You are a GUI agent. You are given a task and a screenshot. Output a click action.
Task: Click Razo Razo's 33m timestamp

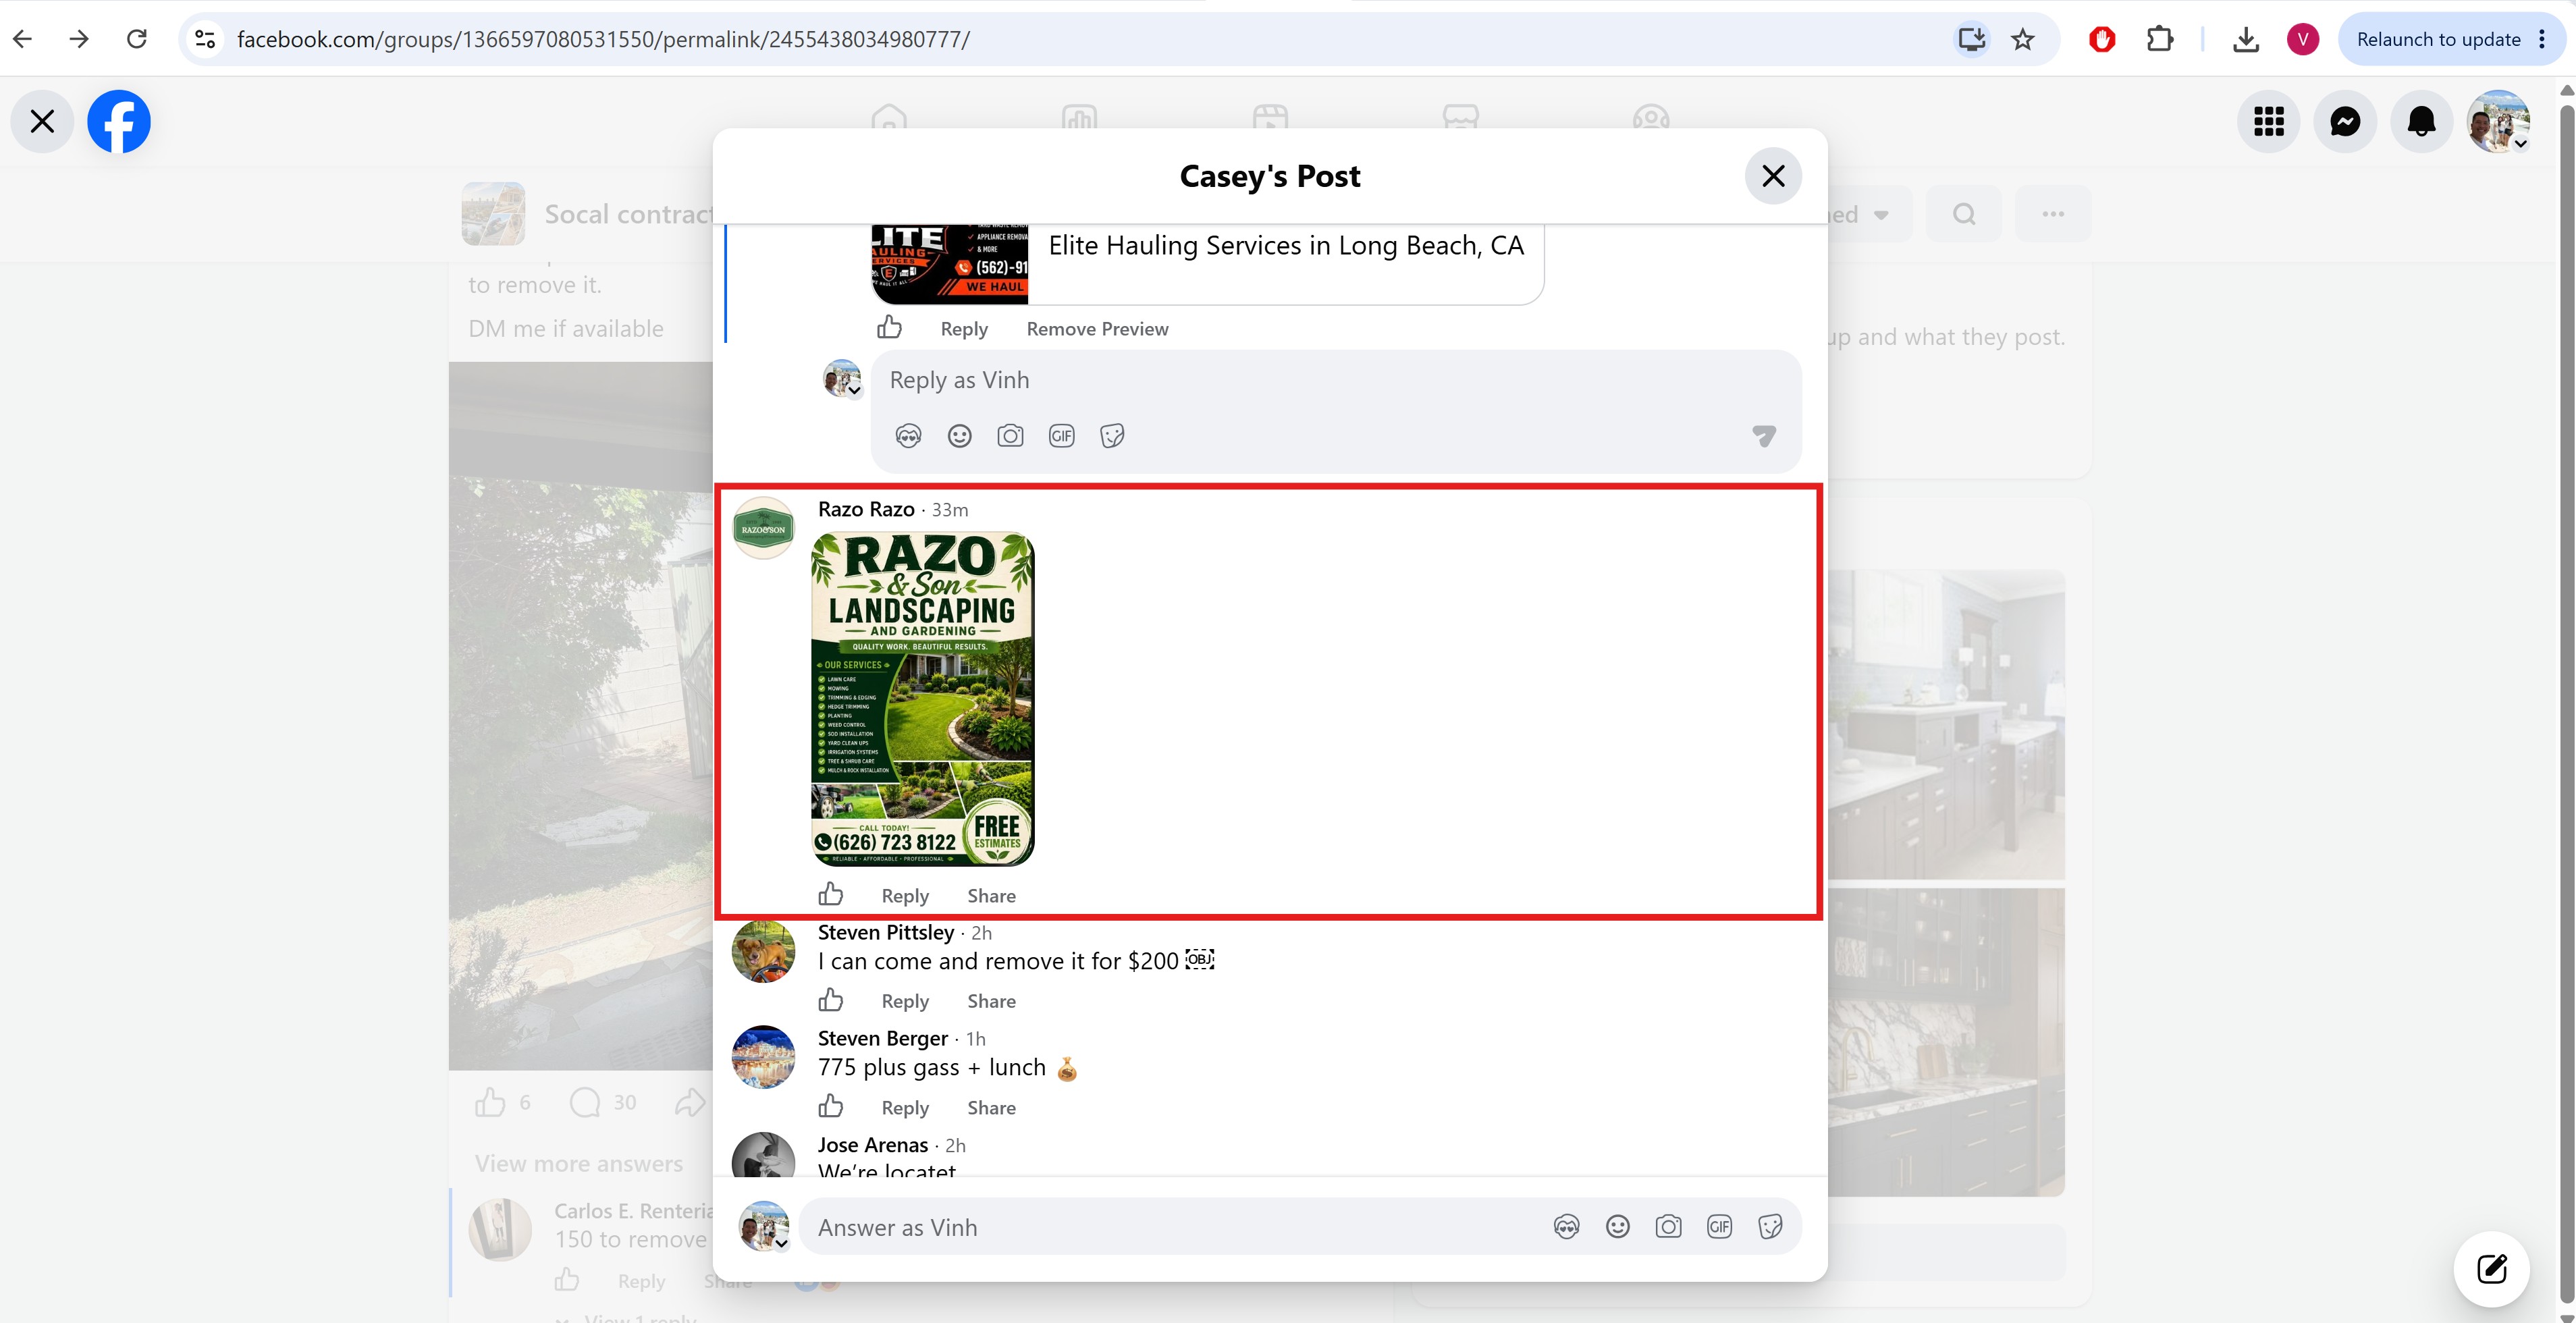pos(950,510)
